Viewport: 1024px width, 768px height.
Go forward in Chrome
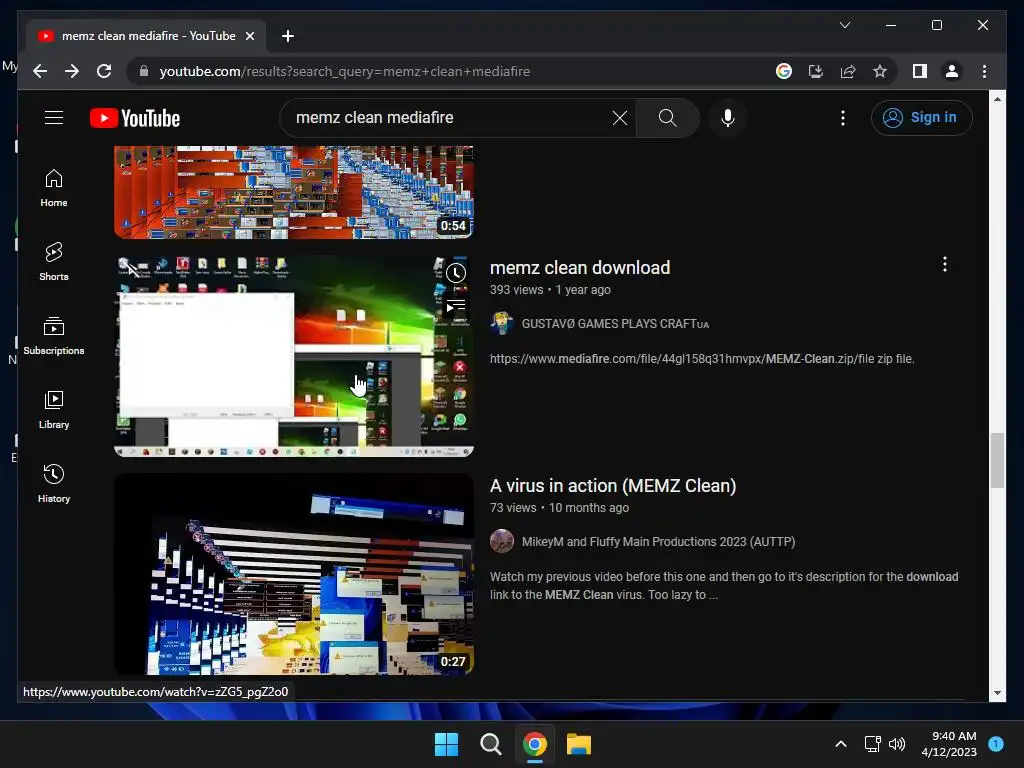click(72, 71)
